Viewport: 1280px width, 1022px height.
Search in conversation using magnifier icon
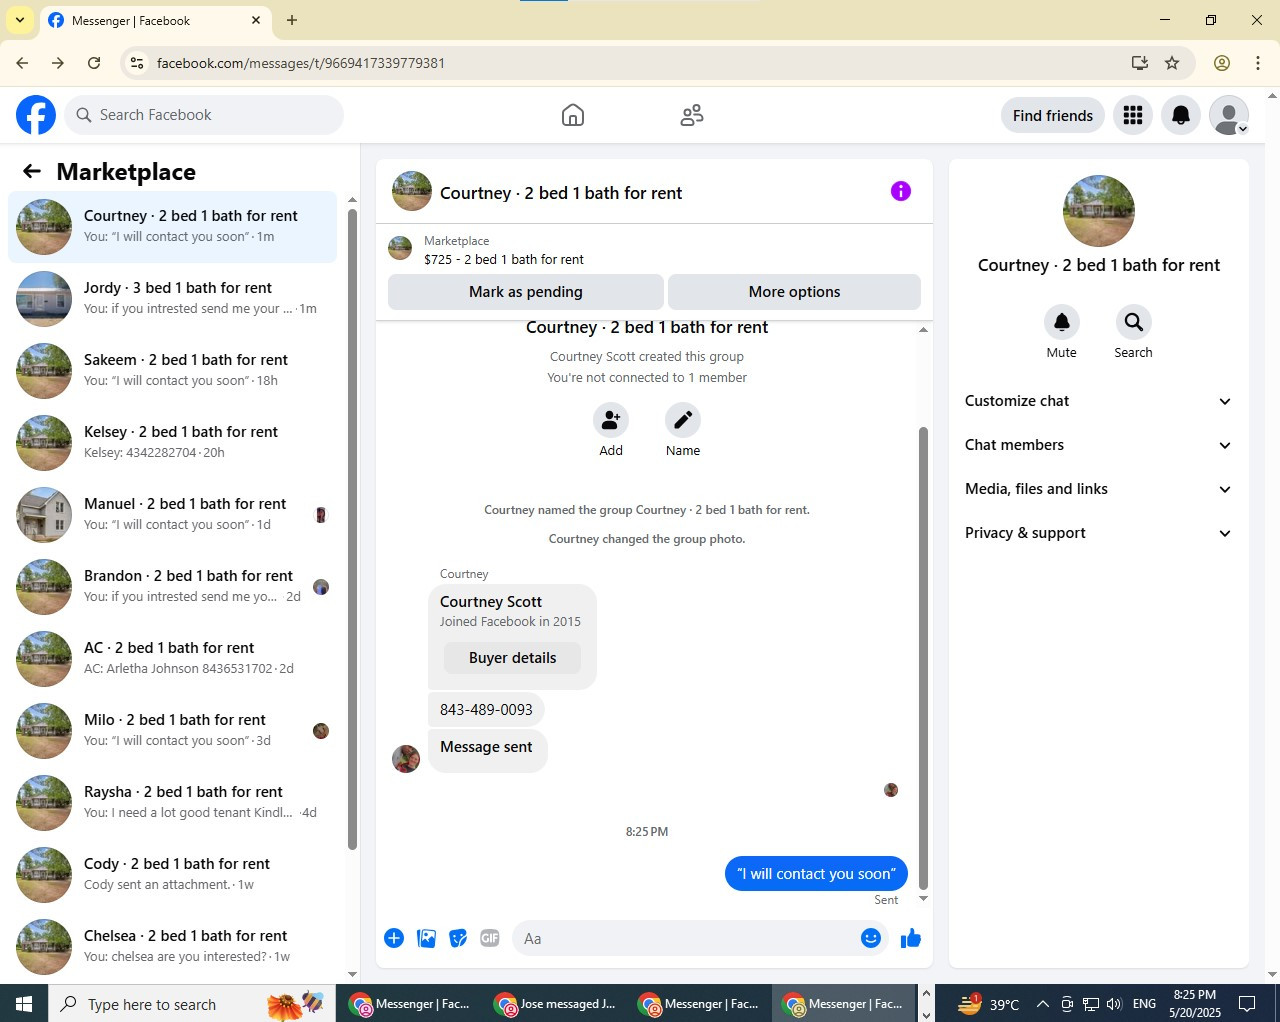coord(1133,322)
